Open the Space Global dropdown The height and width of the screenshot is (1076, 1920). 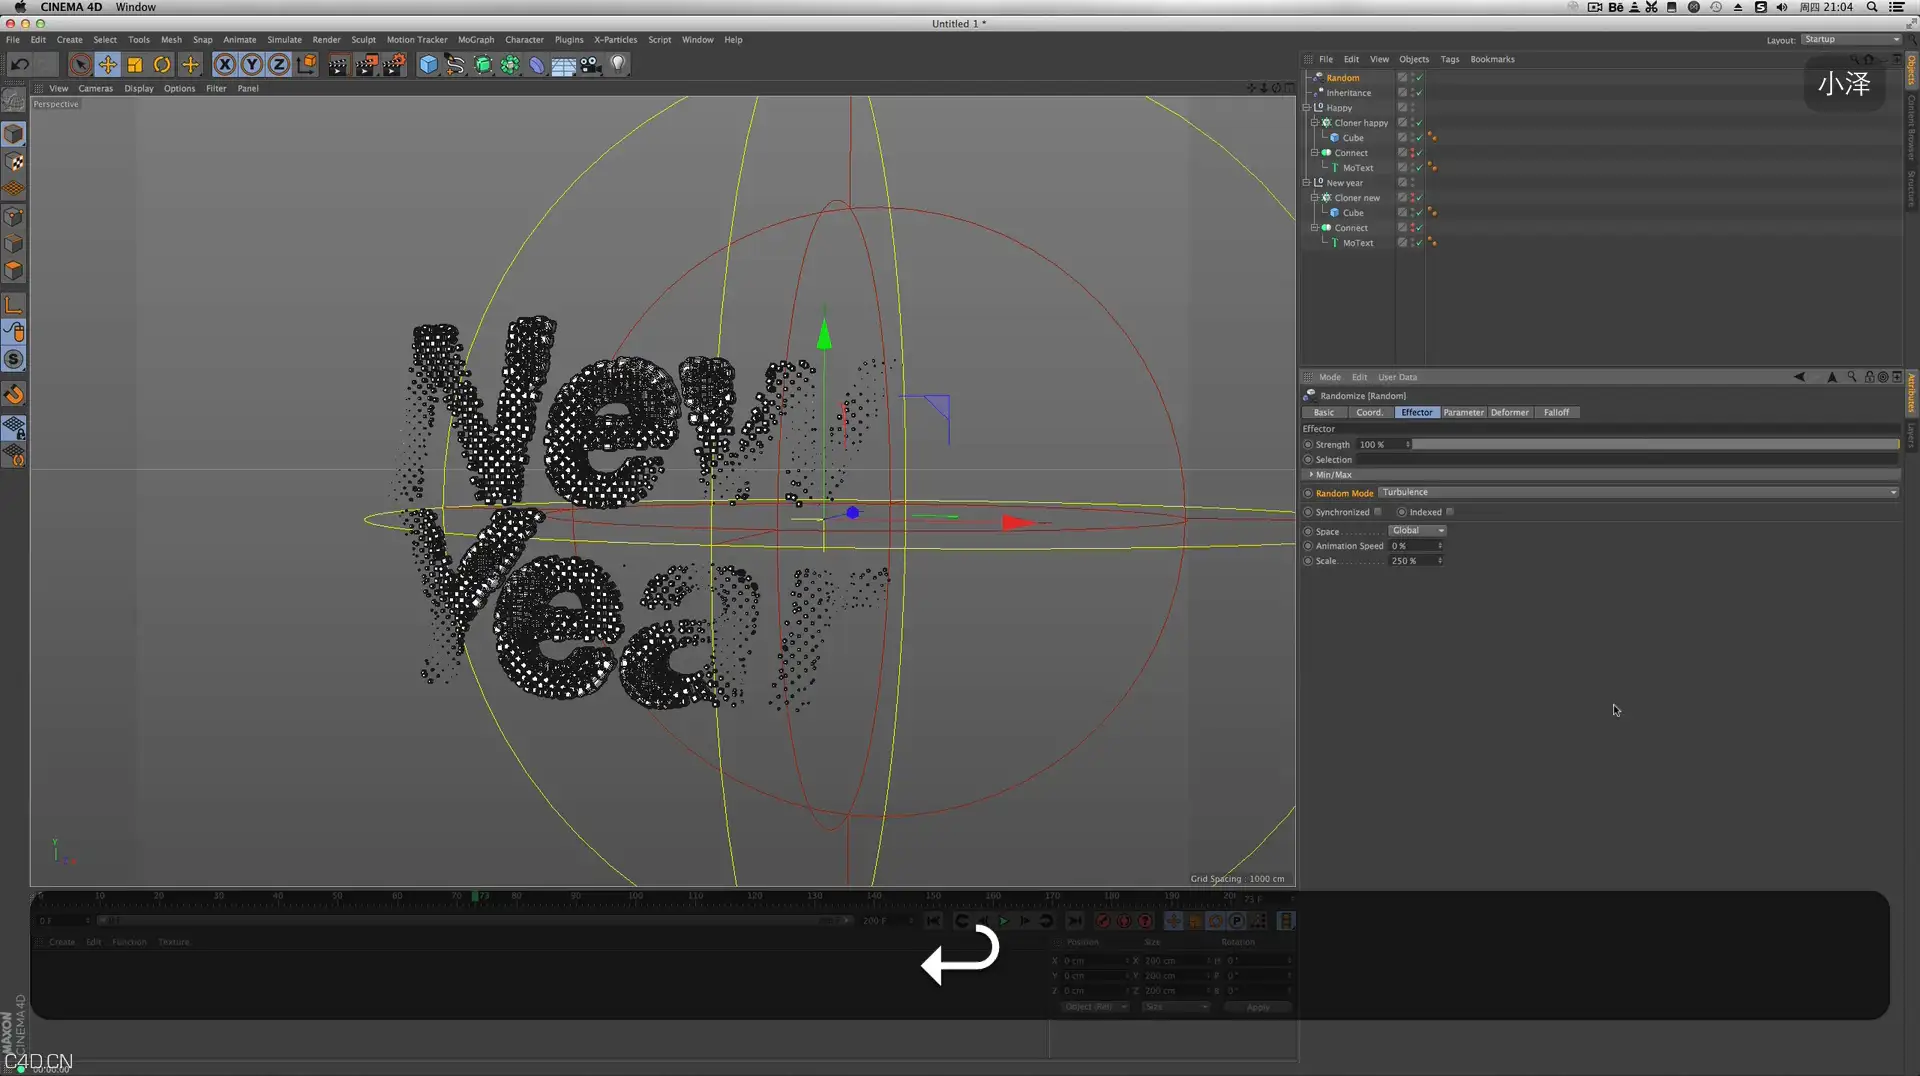click(1417, 531)
